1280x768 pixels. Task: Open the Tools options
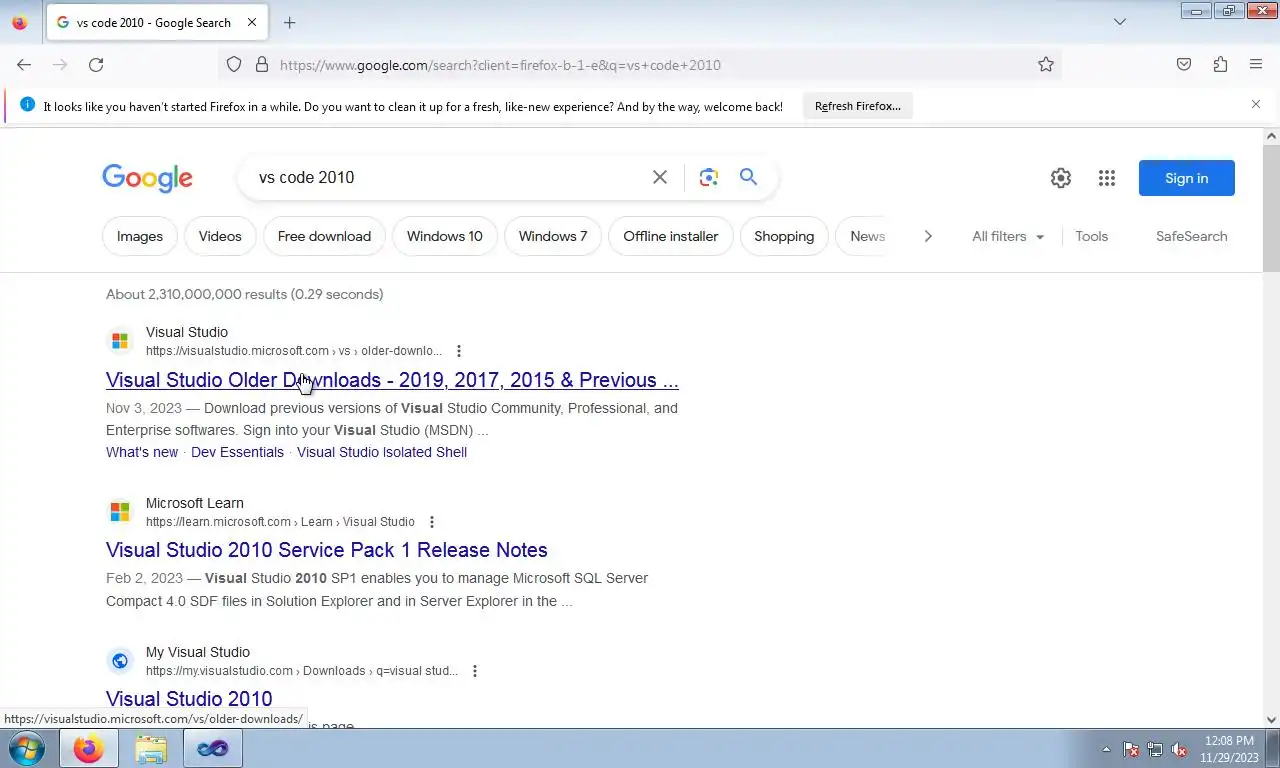pyautogui.click(x=1092, y=236)
